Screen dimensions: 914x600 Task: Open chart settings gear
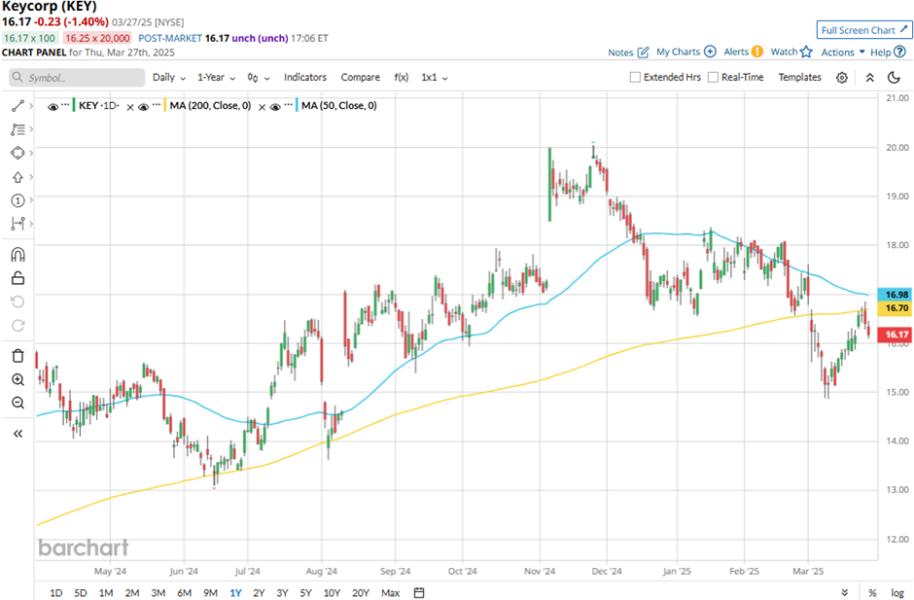842,77
